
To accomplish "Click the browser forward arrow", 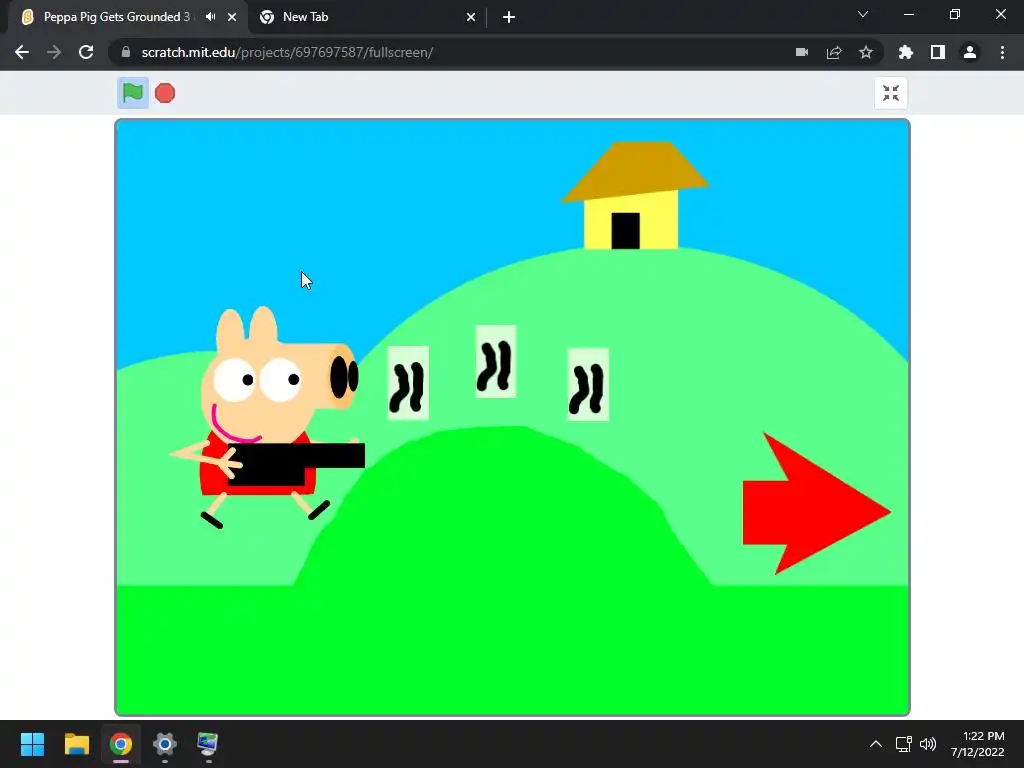I will click(54, 52).
